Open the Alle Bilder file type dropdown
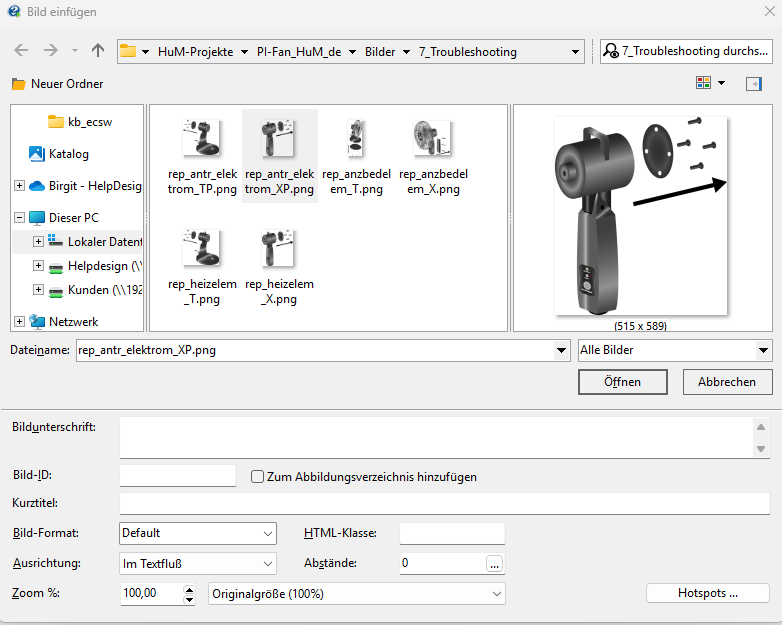The width and height of the screenshot is (782, 625). point(764,350)
